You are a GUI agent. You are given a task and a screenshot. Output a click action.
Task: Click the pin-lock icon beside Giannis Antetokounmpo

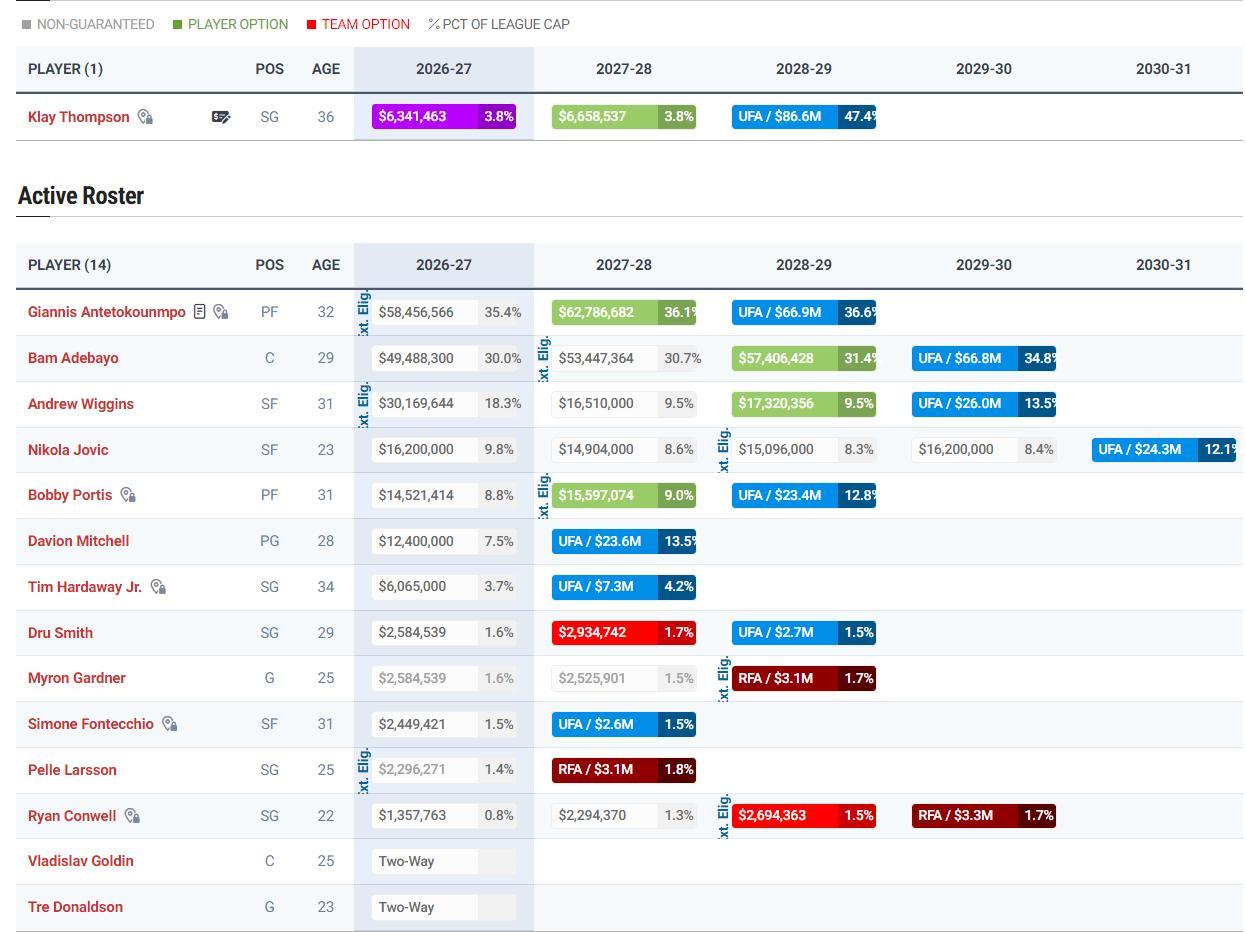click(221, 312)
